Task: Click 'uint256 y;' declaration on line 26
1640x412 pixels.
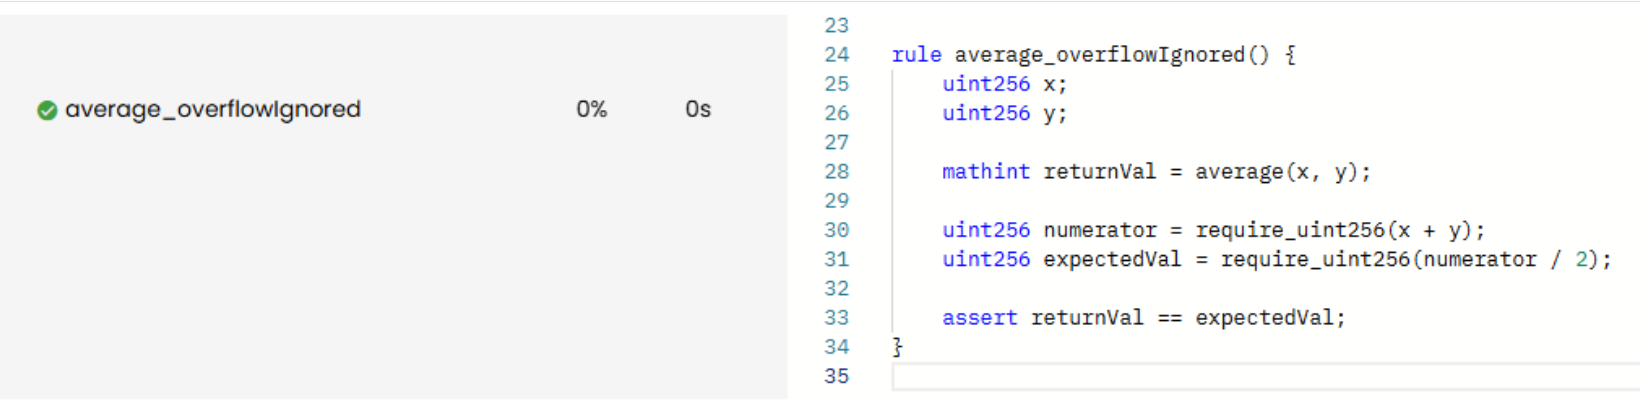Action: (1004, 113)
